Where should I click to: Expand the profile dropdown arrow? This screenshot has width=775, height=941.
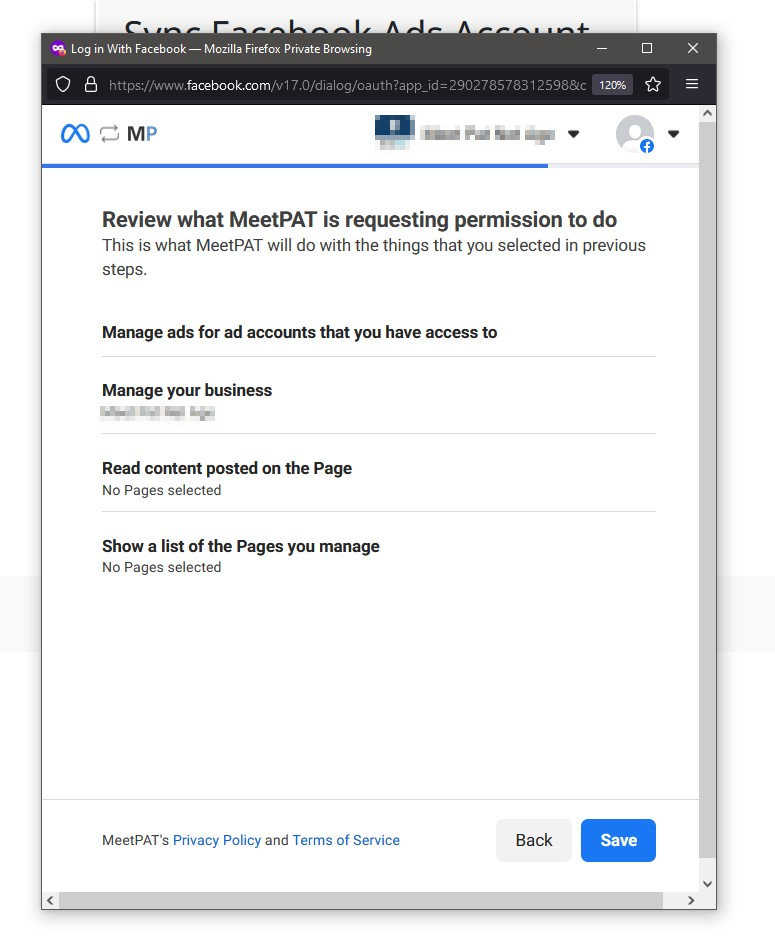(673, 134)
